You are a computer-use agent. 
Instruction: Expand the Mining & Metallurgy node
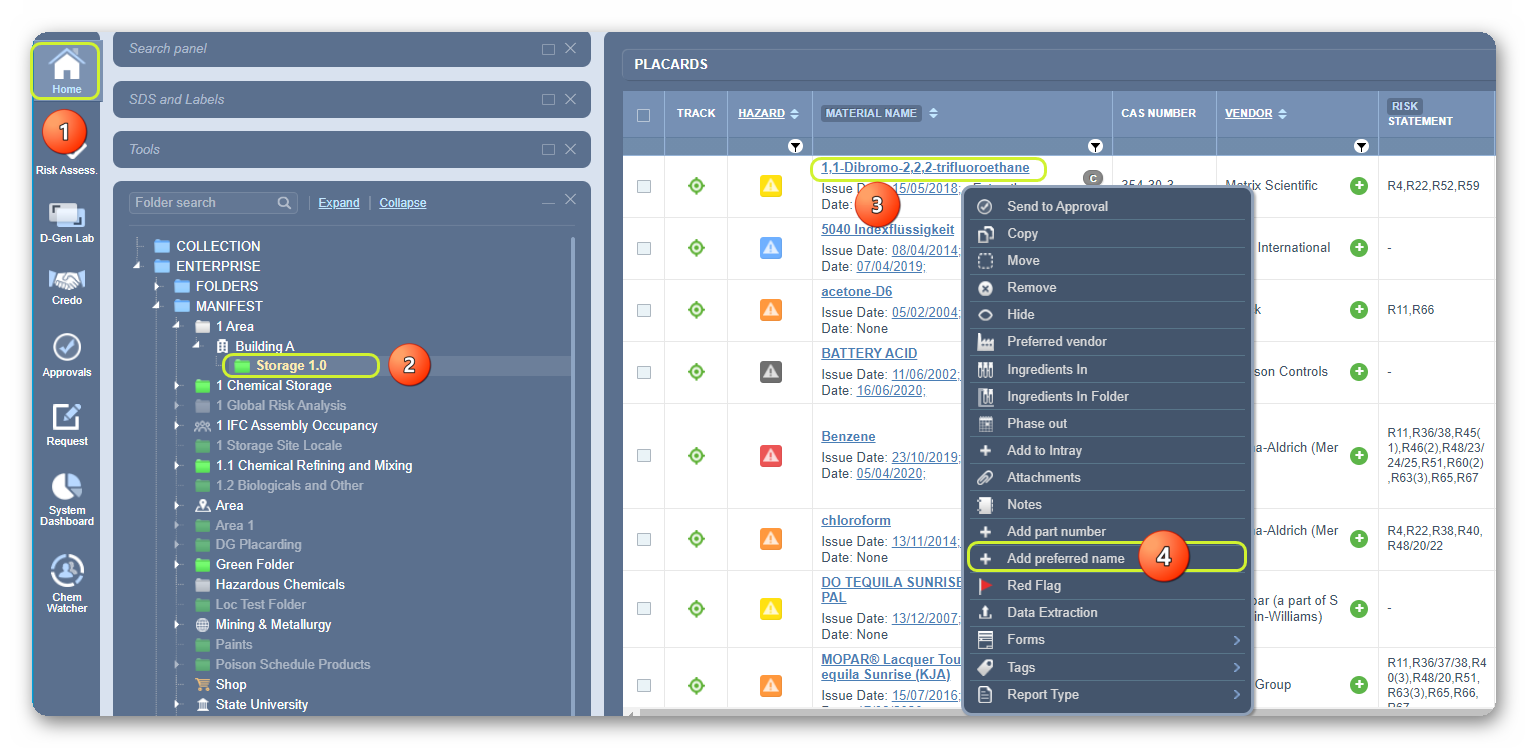pos(177,624)
